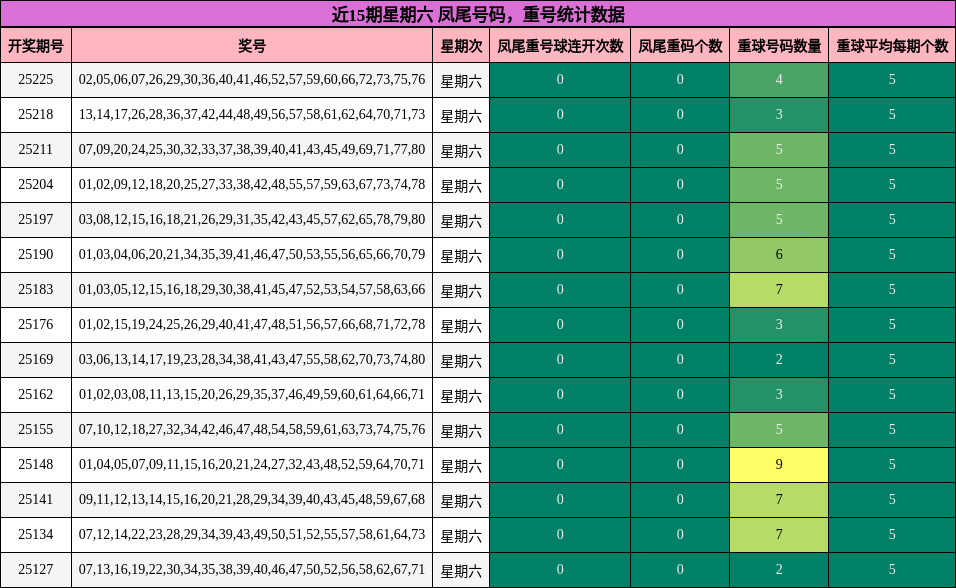Select issue number 25211
The height and width of the screenshot is (588, 956).
click(x=35, y=149)
